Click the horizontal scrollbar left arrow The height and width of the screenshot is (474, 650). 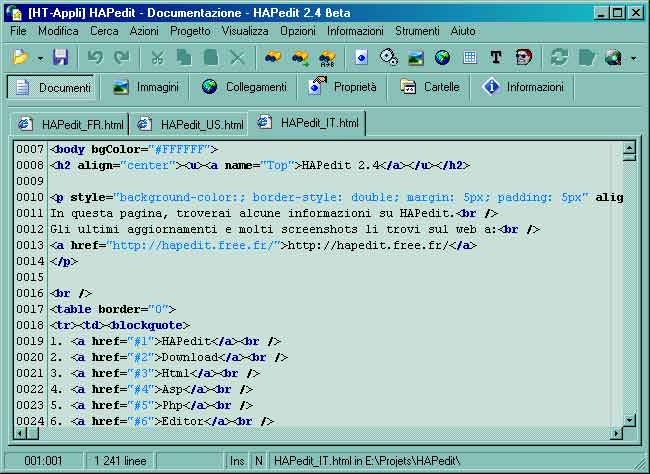pos(20,434)
